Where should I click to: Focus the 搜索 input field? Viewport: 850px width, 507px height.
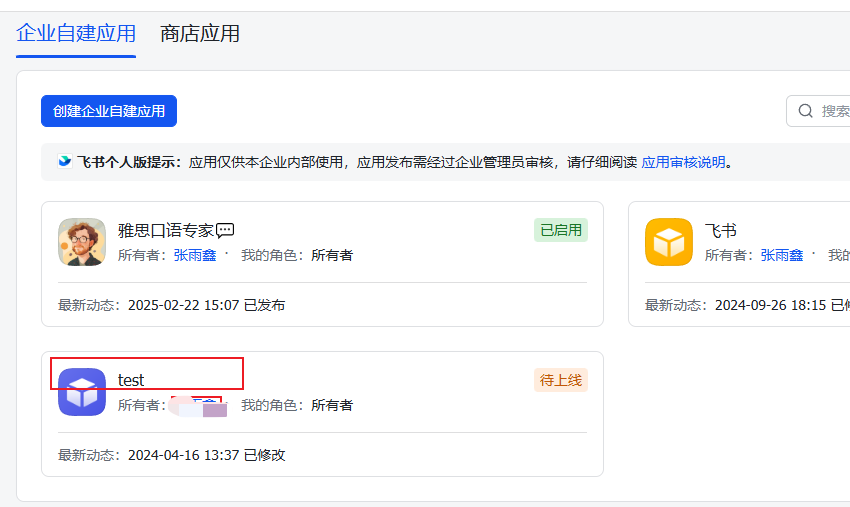click(x=835, y=111)
